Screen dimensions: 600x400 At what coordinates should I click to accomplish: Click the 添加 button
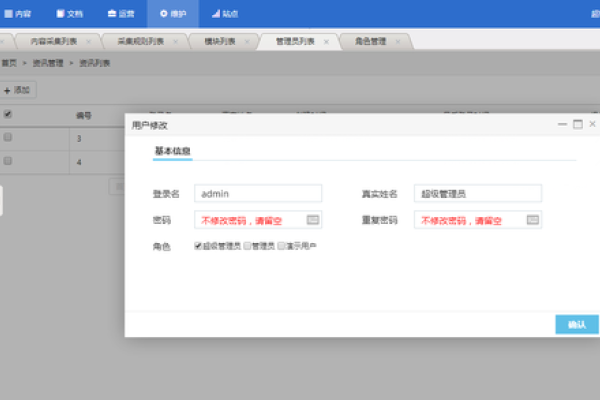(17, 90)
